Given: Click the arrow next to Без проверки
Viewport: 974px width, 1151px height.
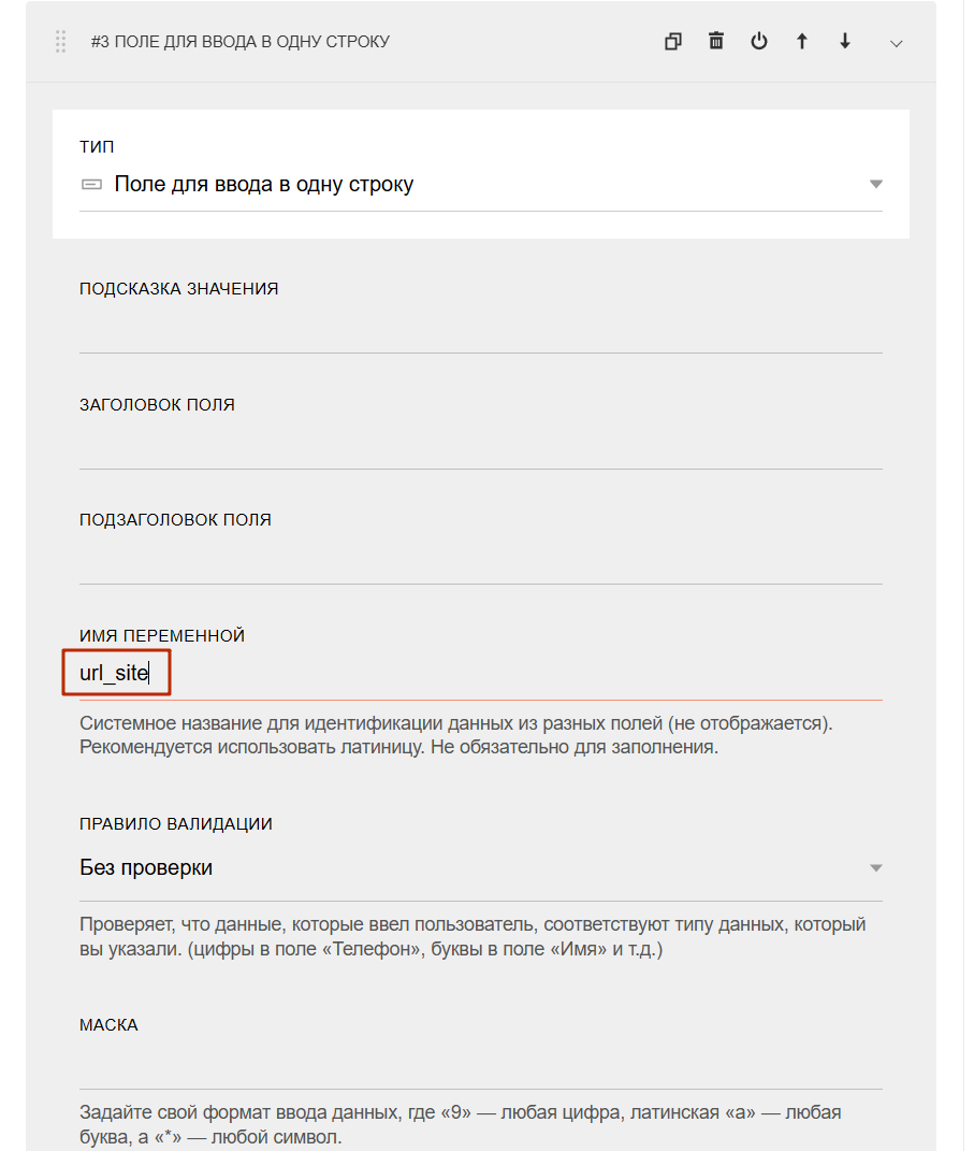Looking at the screenshot, I should pos(876,868).
